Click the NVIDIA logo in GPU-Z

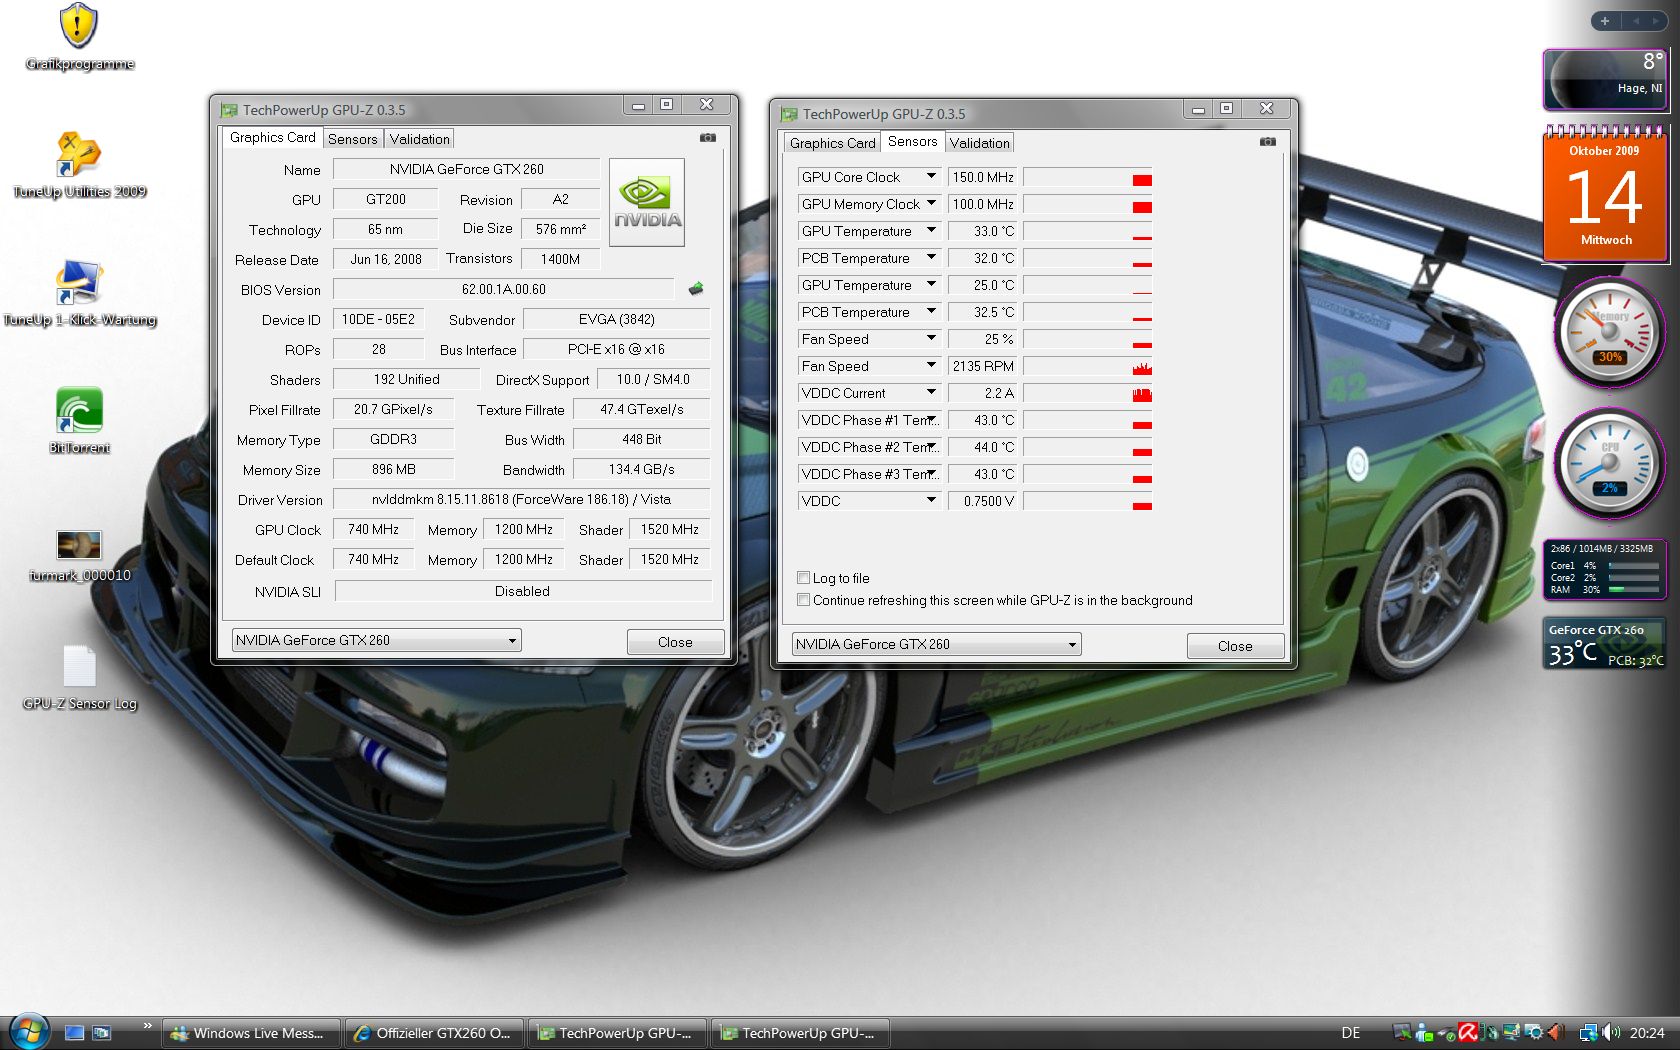(x=647, y=203)
